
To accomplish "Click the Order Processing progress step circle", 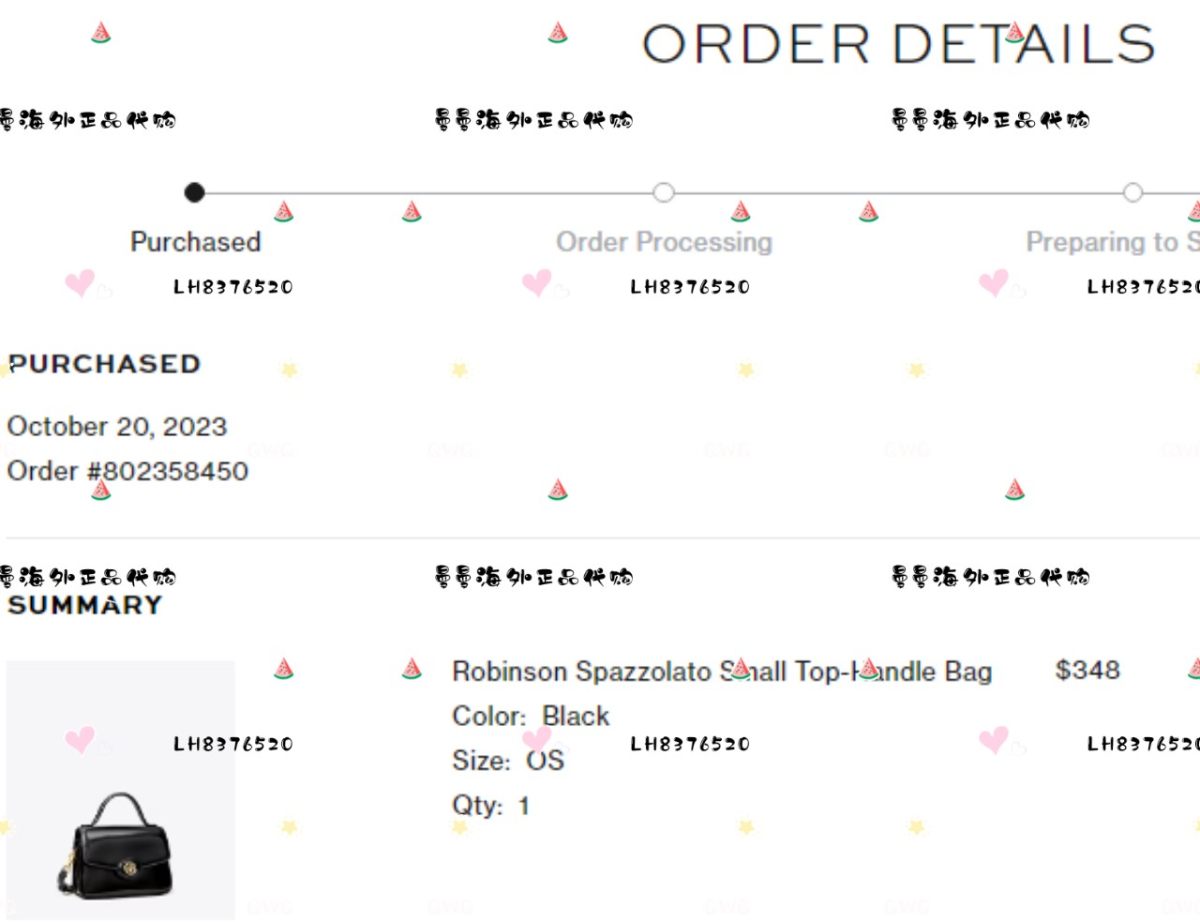I will [663, 192].
